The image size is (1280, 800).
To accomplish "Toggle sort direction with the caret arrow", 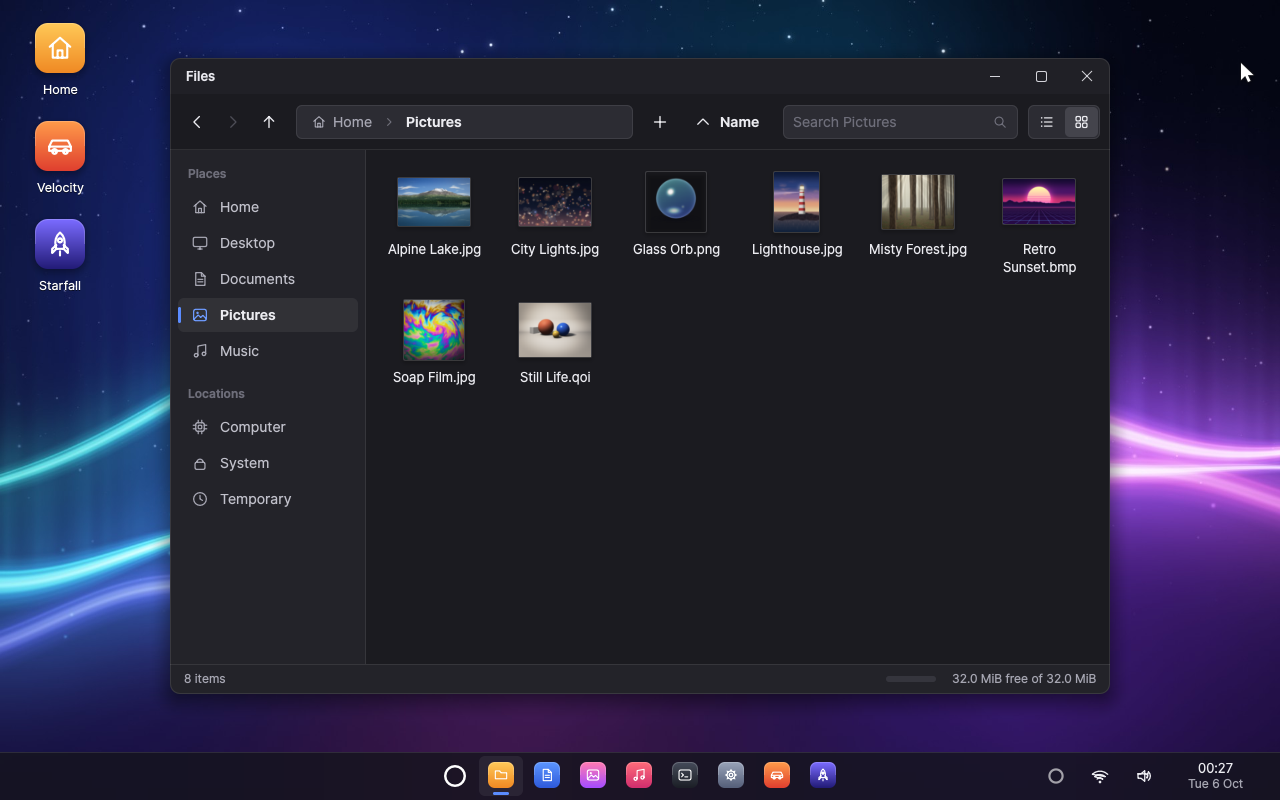I will (x=703, y=122).
